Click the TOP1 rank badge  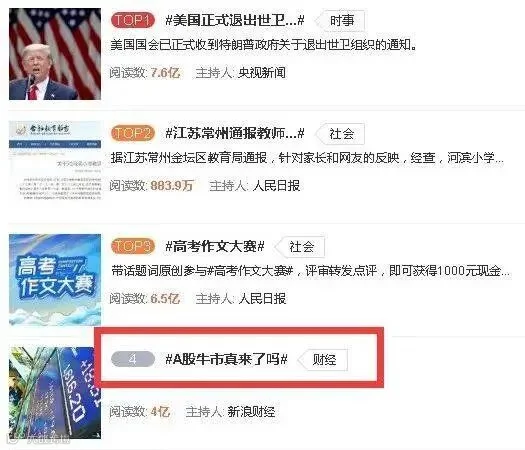tap(133, 20)
